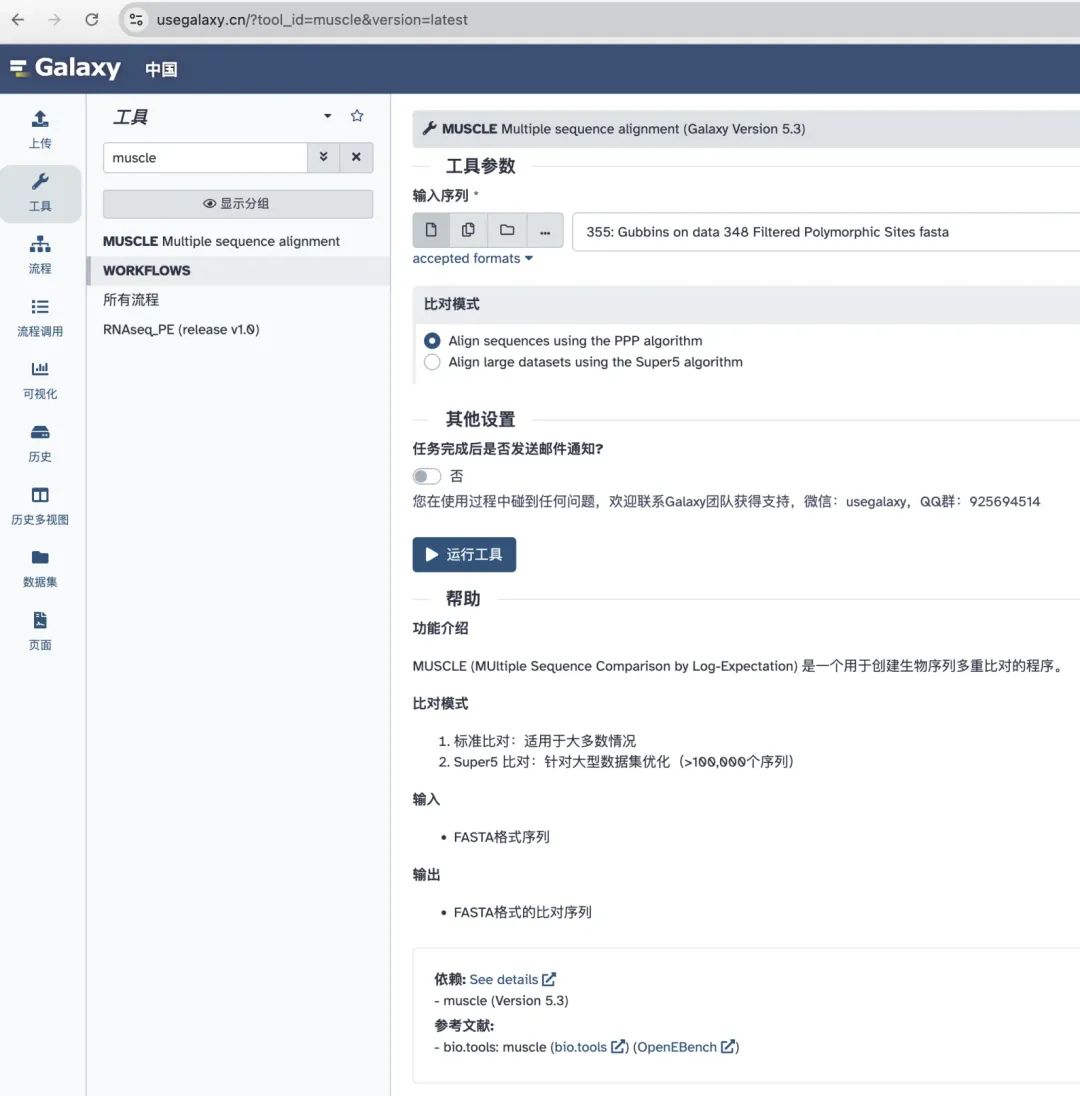Image resolution: width=1080 pixels, height=1096 pixels.
Task: Open the Pages (页面) sidebar icon
Action: click(x=40, y=631)
